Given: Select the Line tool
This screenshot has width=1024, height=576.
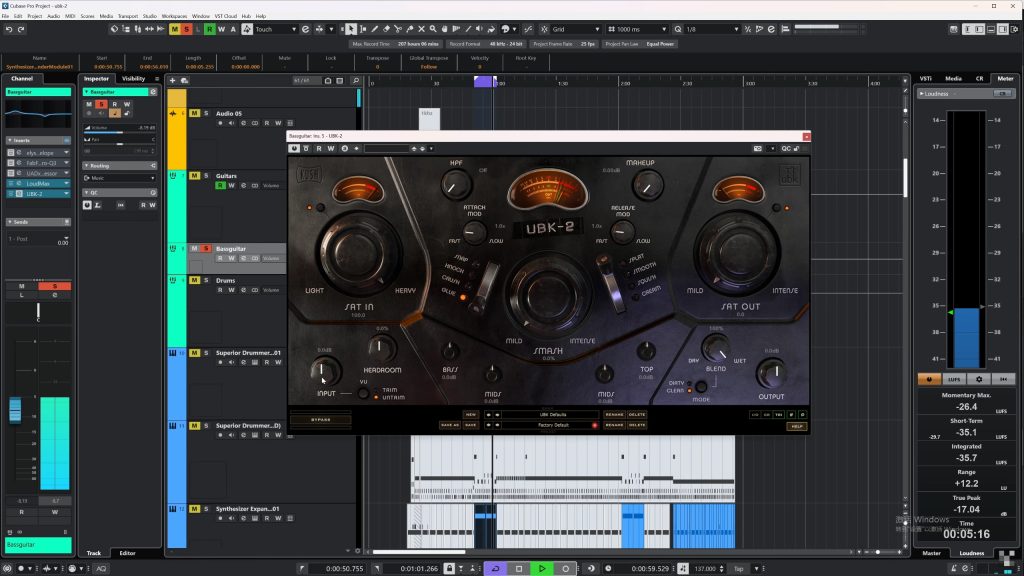Looking at the screenshot, I should [x=468, y=29].
